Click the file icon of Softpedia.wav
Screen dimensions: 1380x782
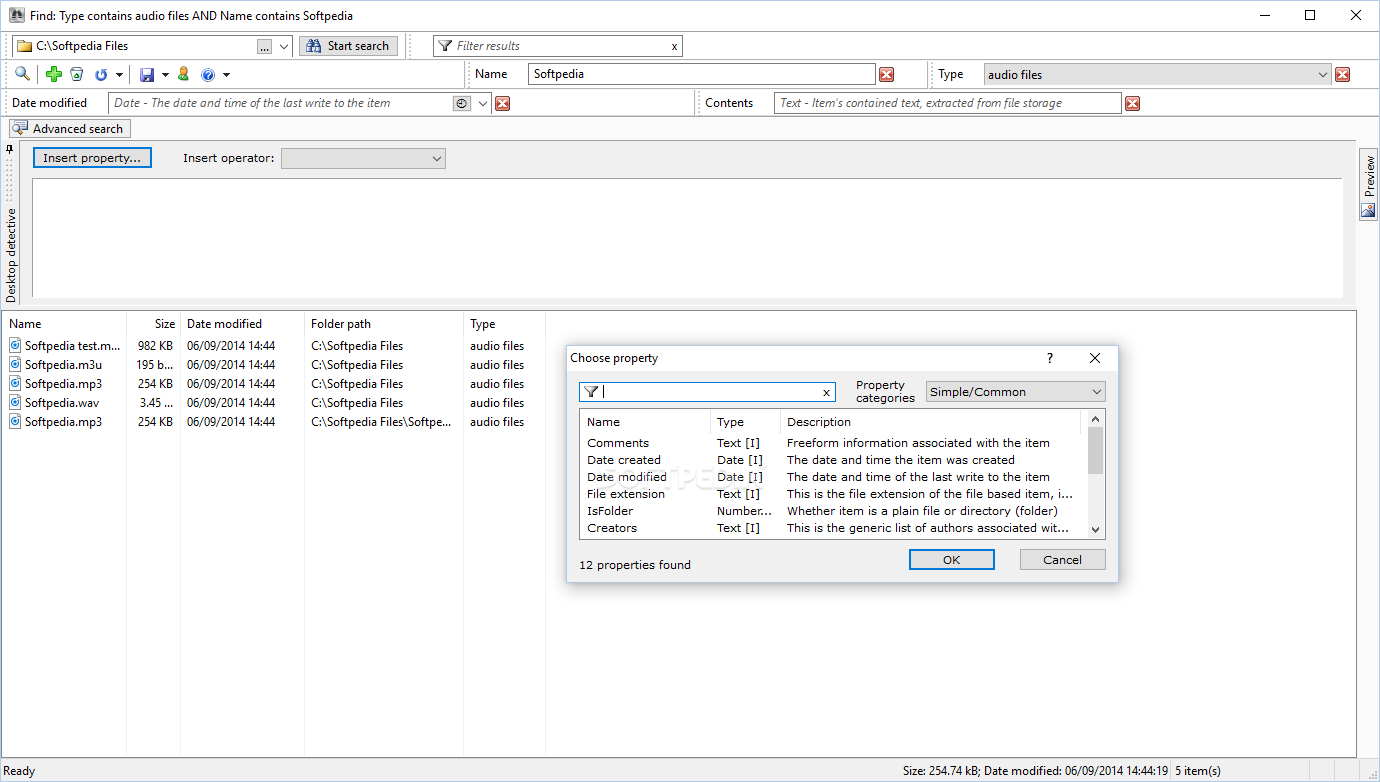coord(15,403)
